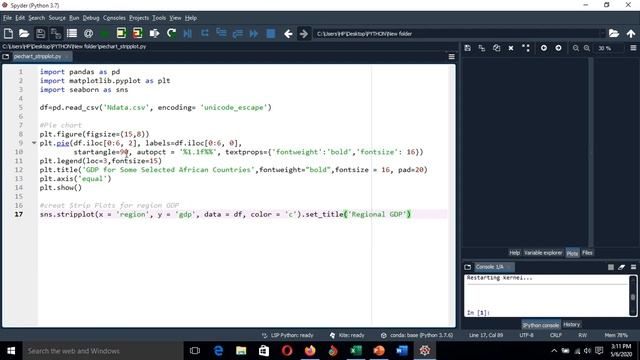Click the @ symbol toolbar icon
Image resolution: width=640 pixels, height=360 pixels.
click(x=88, y=33)
